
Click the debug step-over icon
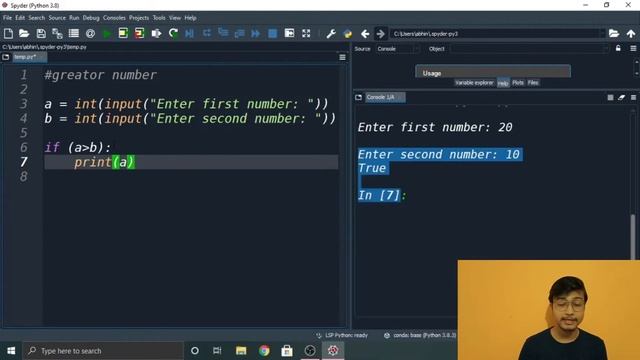(207, 33)
